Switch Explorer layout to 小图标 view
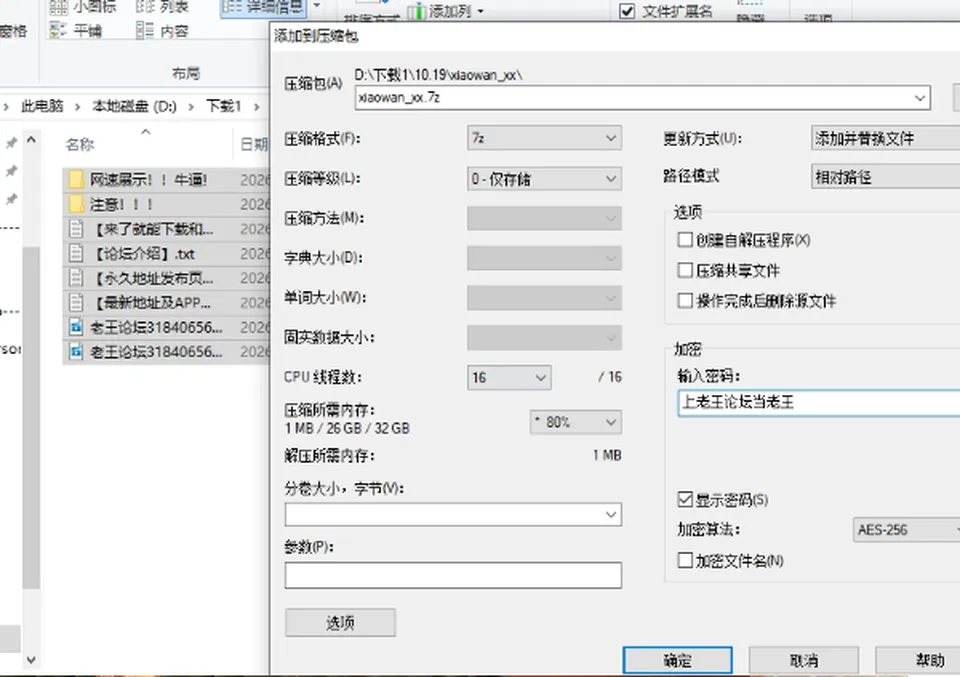 tap(82, 7)
